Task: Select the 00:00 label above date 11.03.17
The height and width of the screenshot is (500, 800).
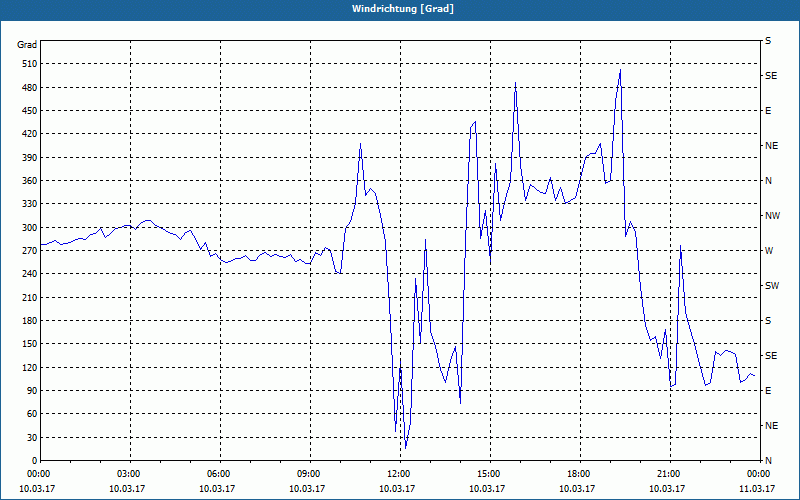Action: click(759, 474)
